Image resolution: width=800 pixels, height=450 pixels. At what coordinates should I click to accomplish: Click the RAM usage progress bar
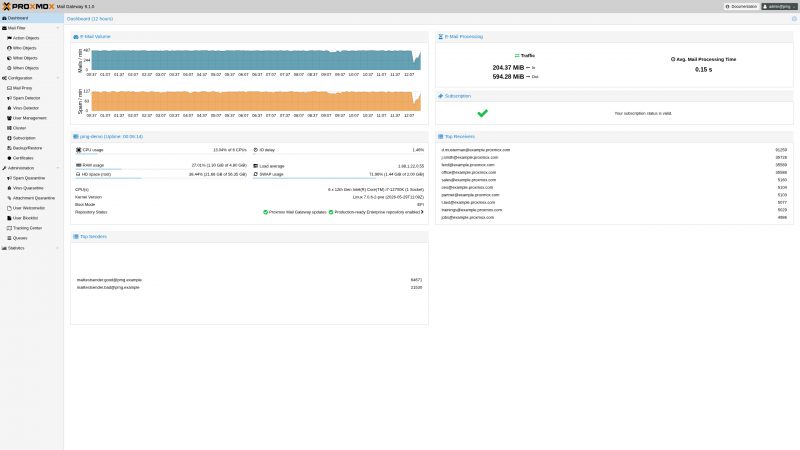click(161, 169)
